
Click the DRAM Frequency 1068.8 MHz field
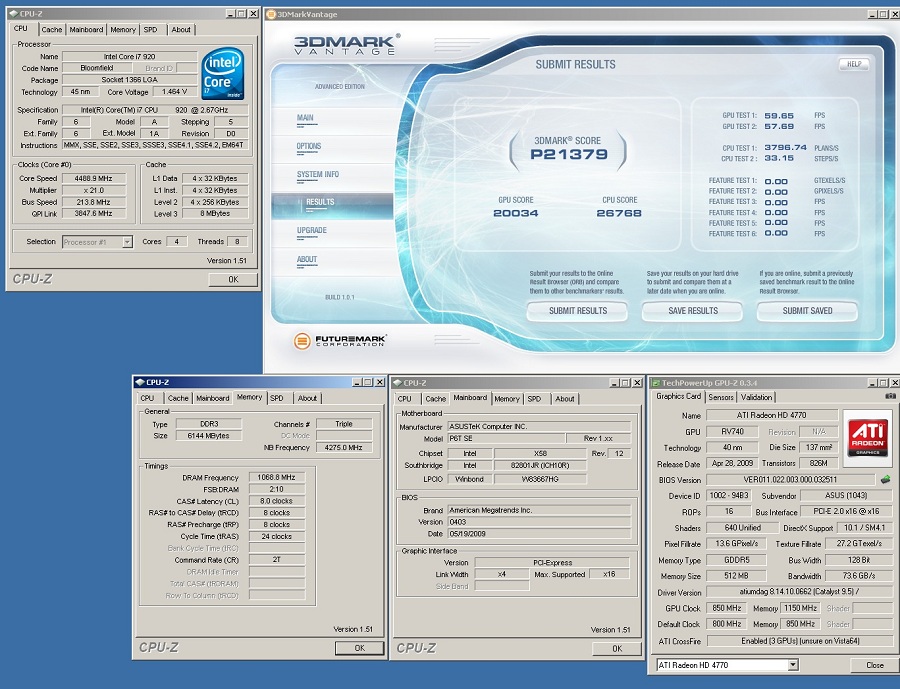277,477
